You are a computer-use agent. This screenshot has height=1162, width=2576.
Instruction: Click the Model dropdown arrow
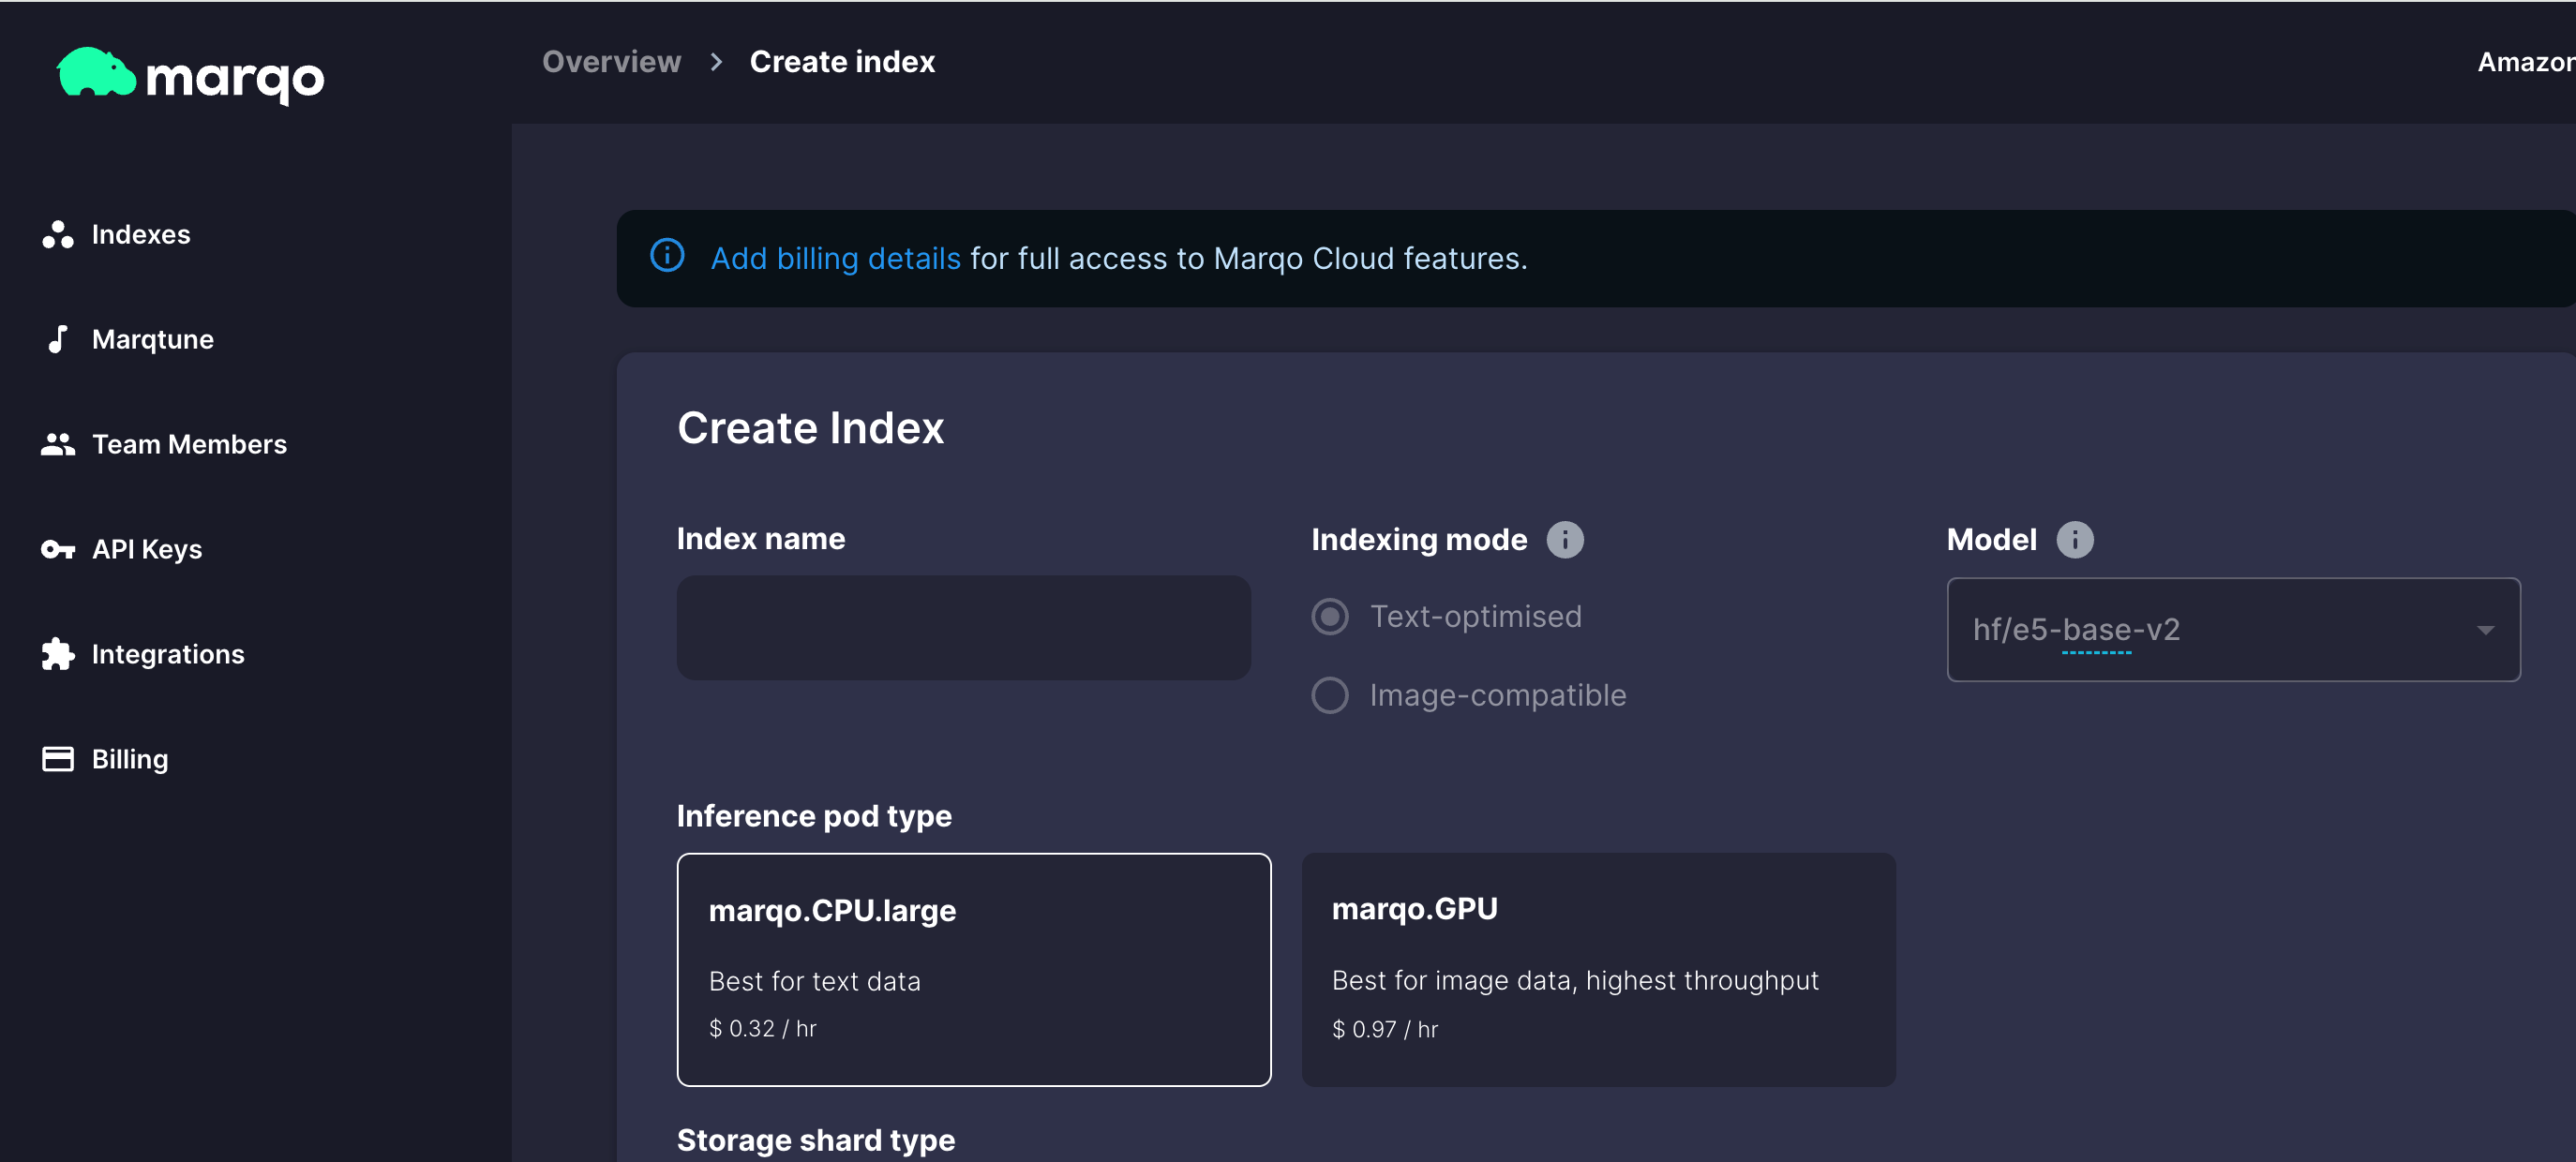[2485, 630]
